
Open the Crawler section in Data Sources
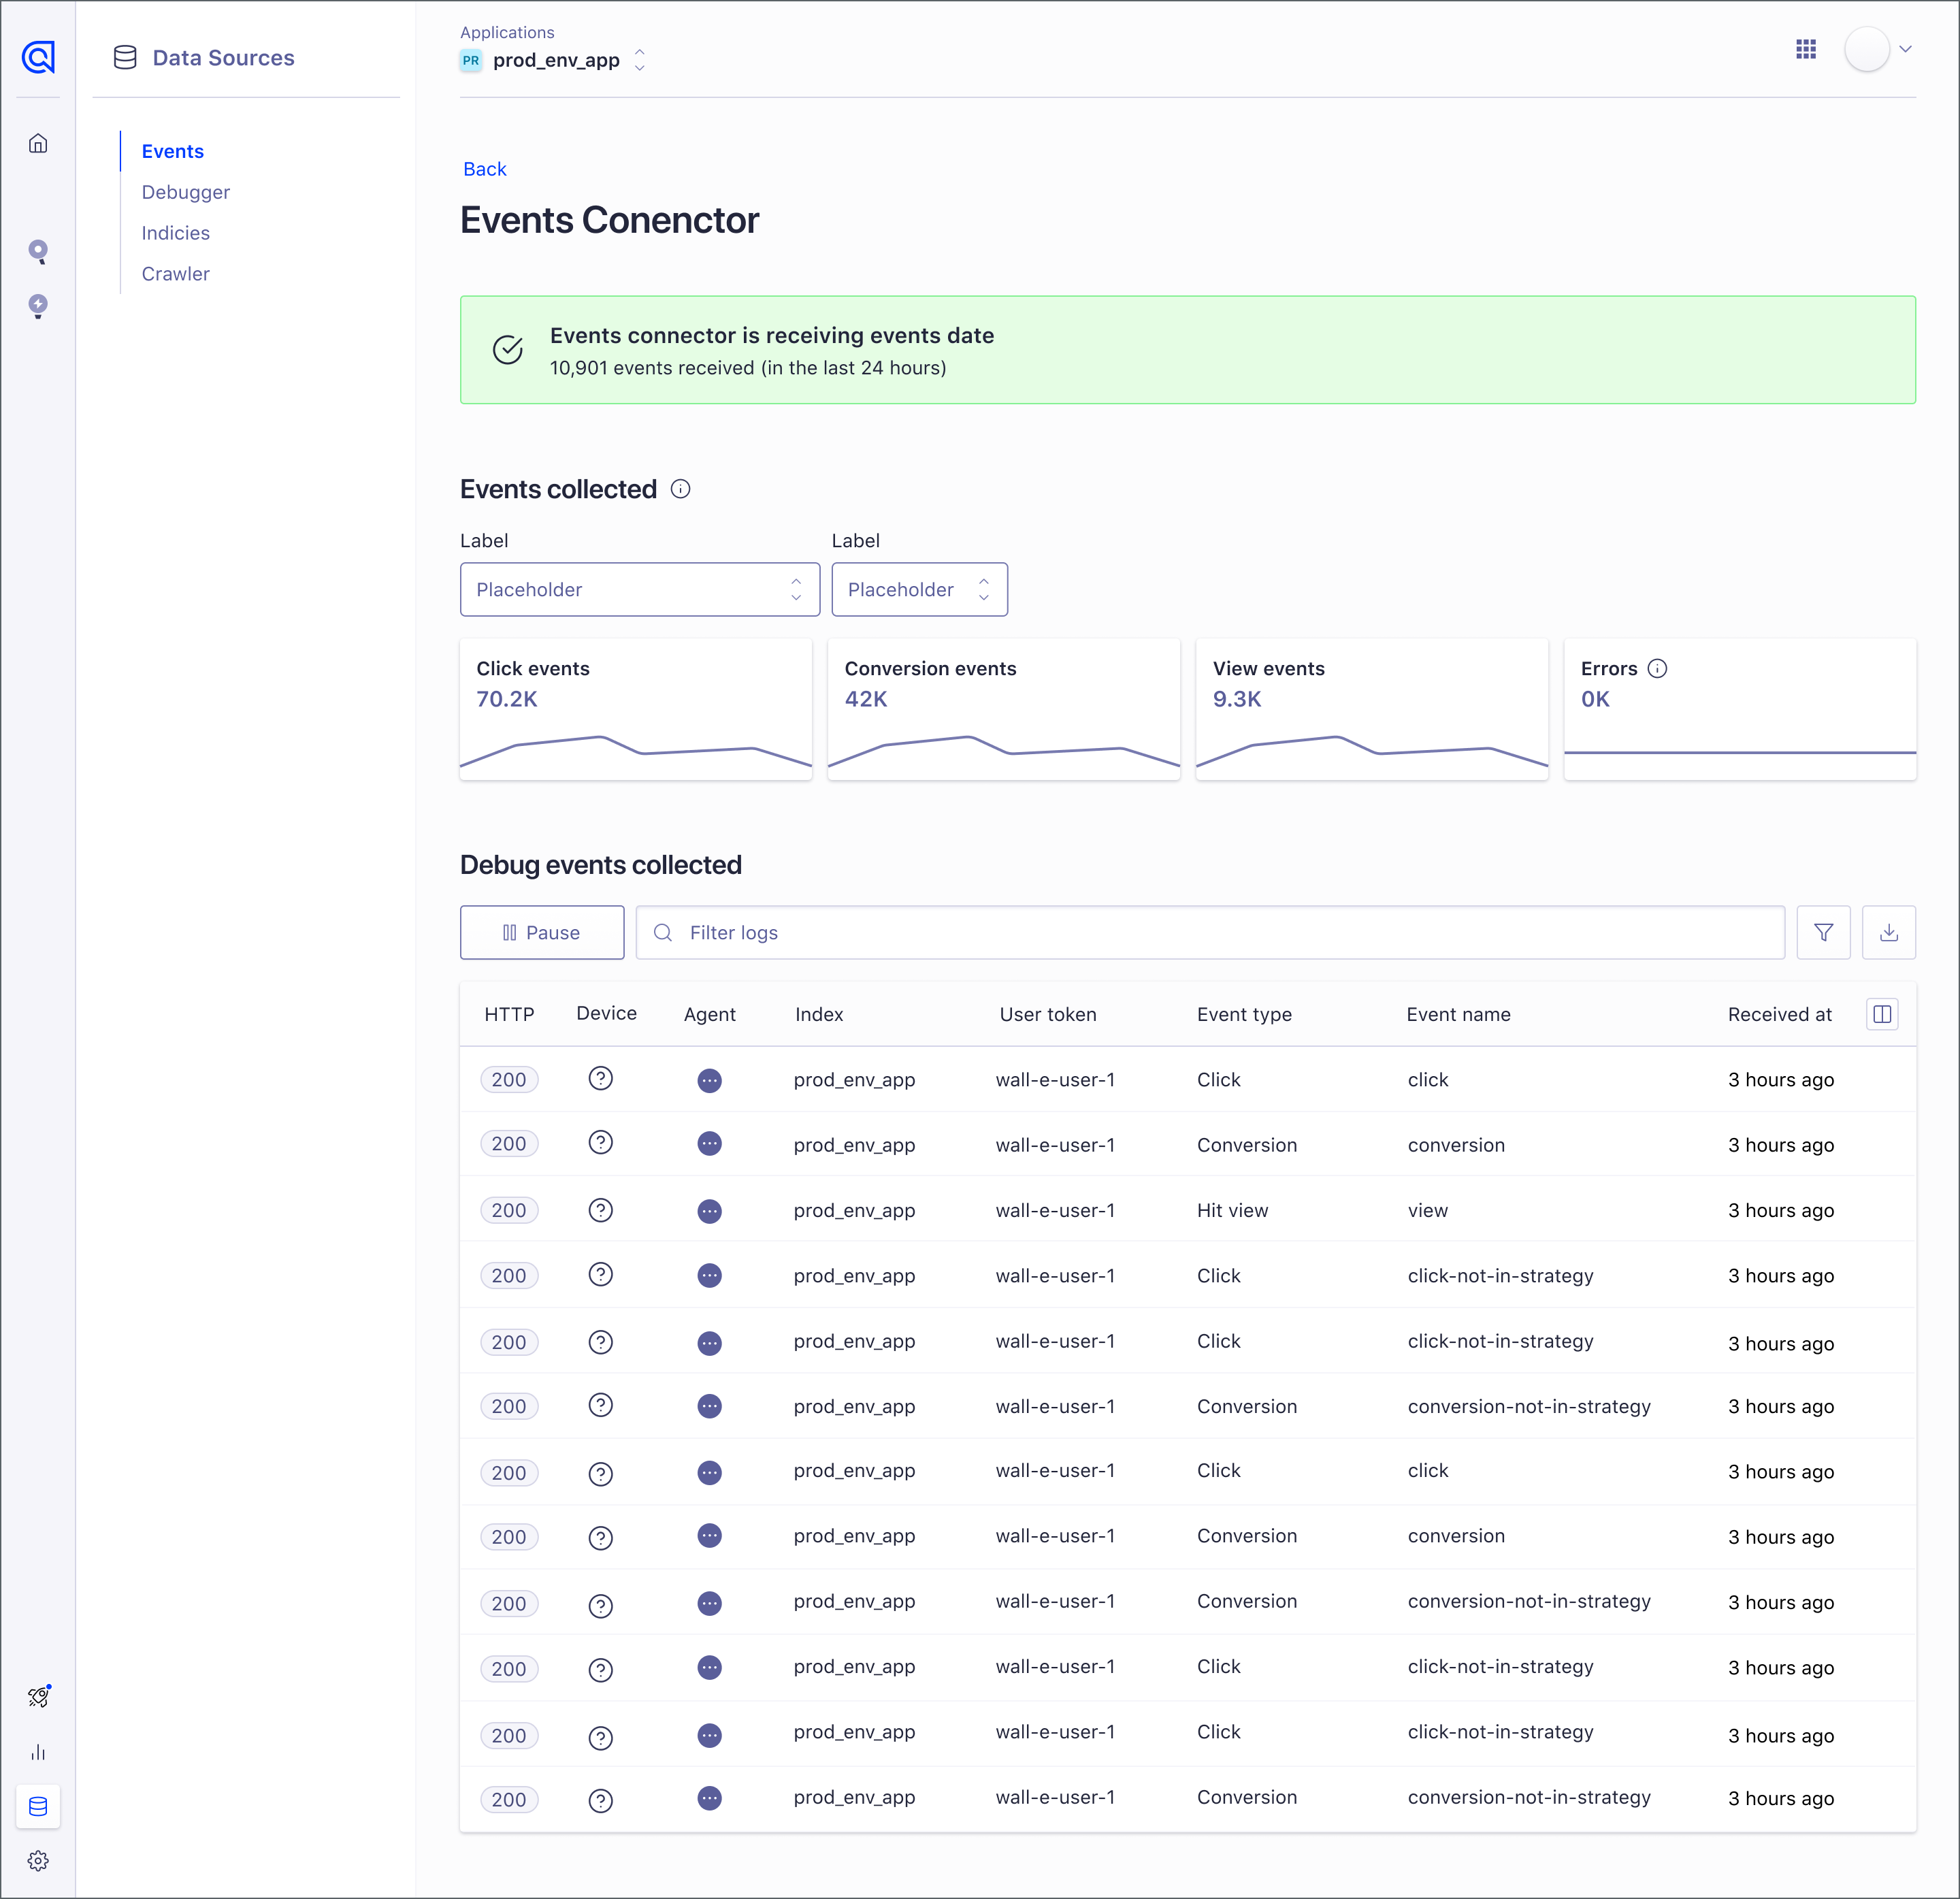175,273
